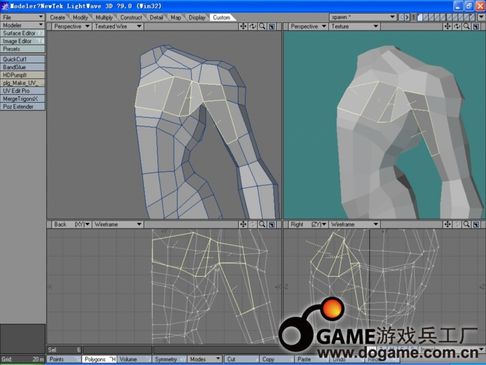Open the Modeler dropdown menu
Viewport: 486px width, 365px height.
[x=22, y=25]
